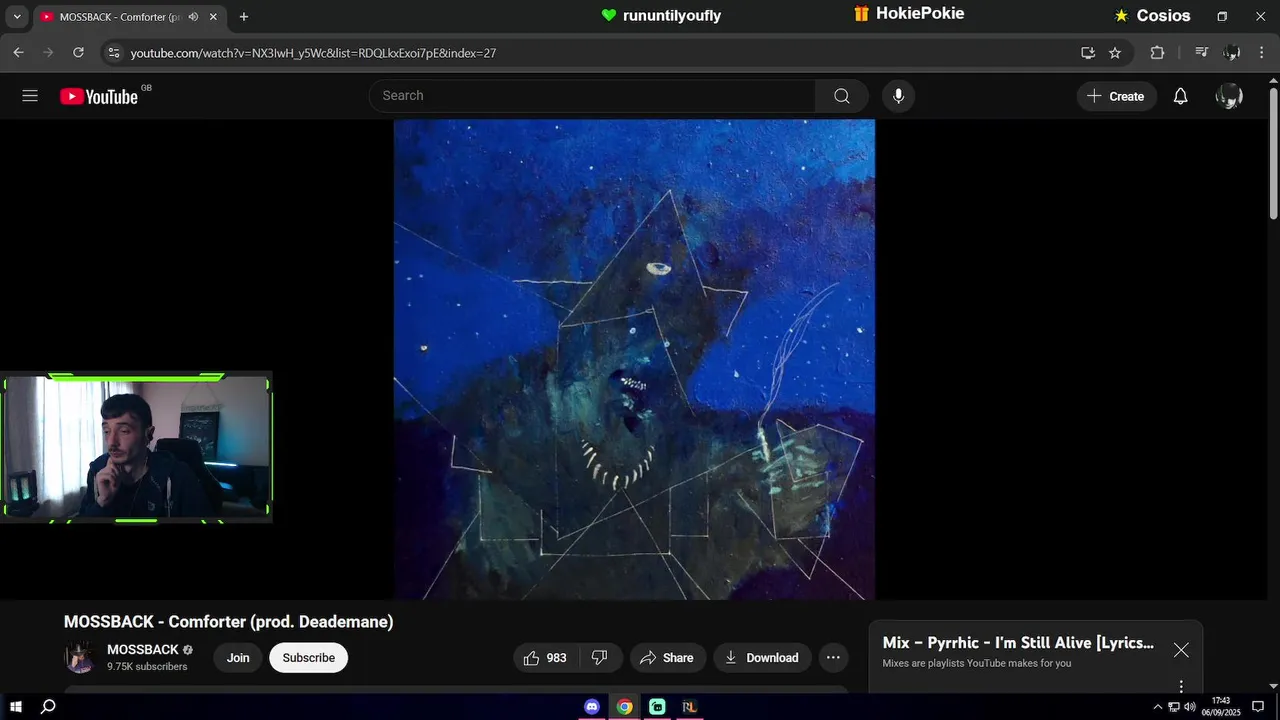This screenshot has height=720, width=1280.
Task: Reload the current page
Action: (78, 53)
